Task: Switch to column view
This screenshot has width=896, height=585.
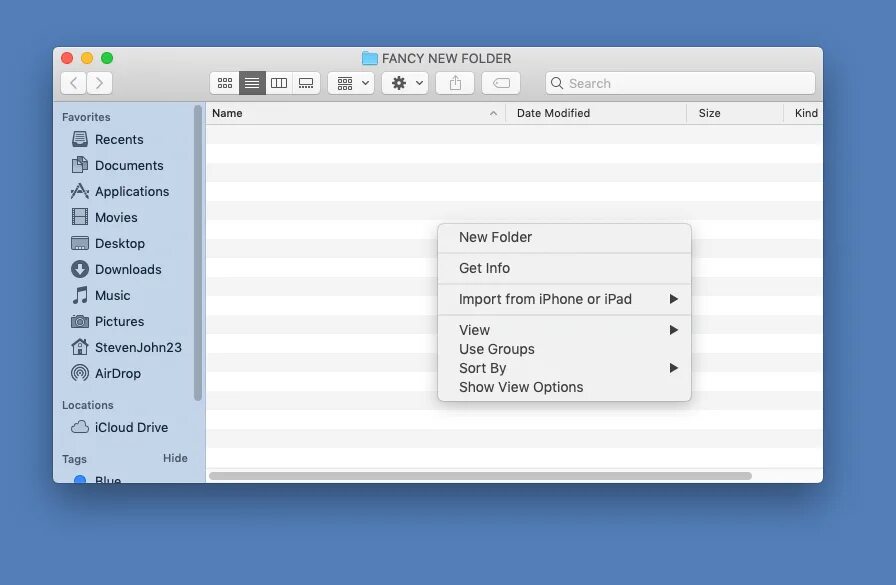Action: [x=279, y=83]
